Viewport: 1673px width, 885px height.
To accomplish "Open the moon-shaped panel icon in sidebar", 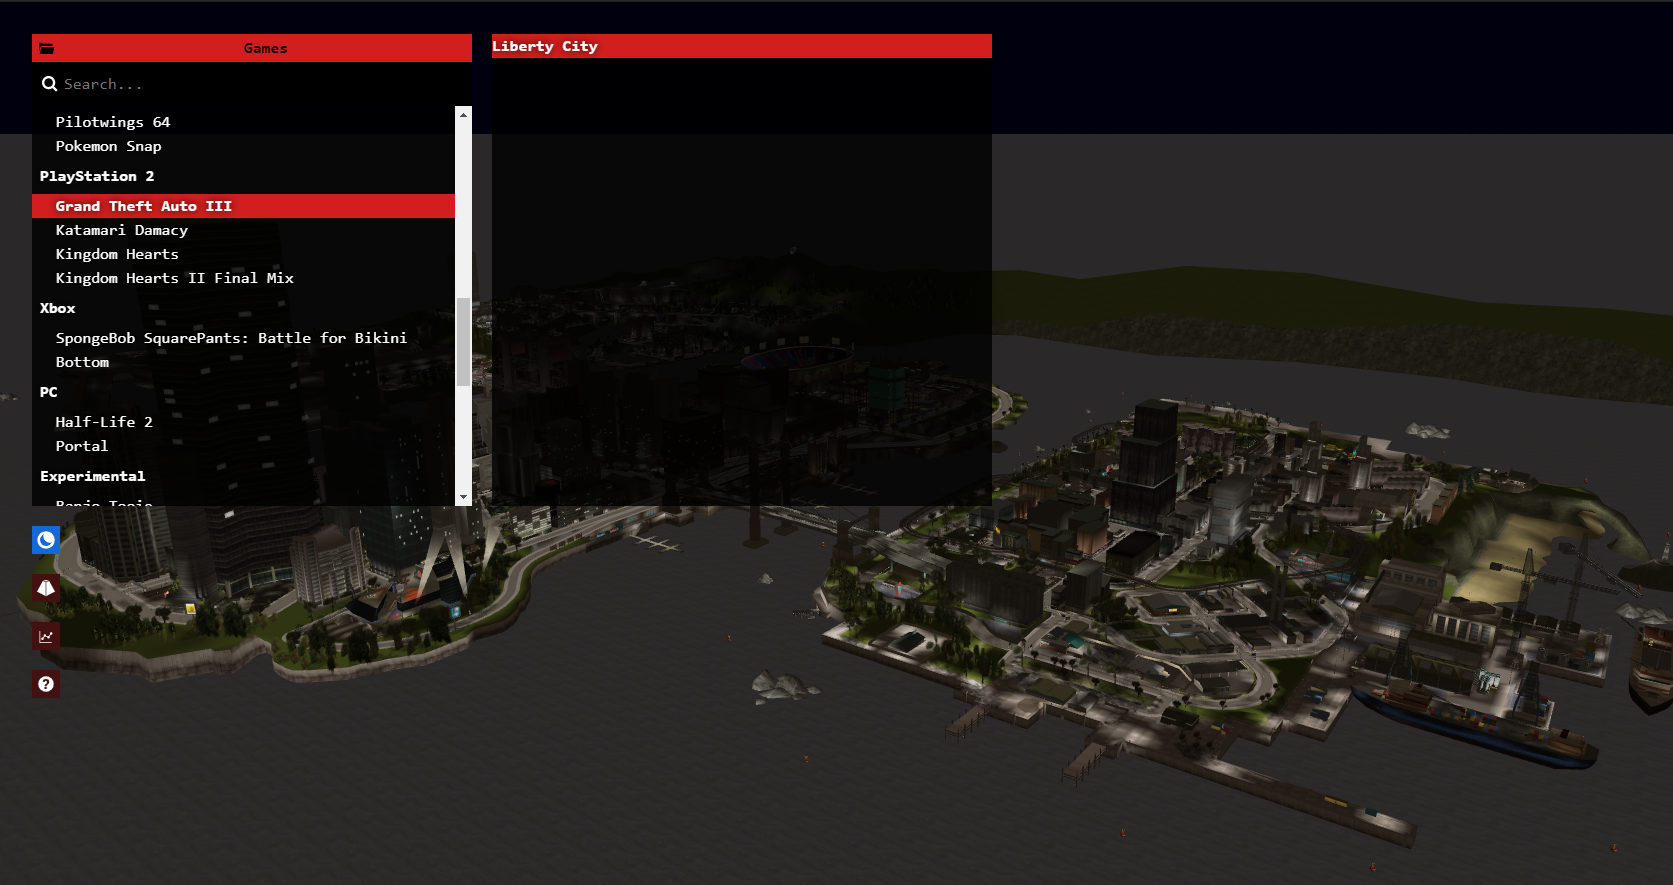I will 46,540.
